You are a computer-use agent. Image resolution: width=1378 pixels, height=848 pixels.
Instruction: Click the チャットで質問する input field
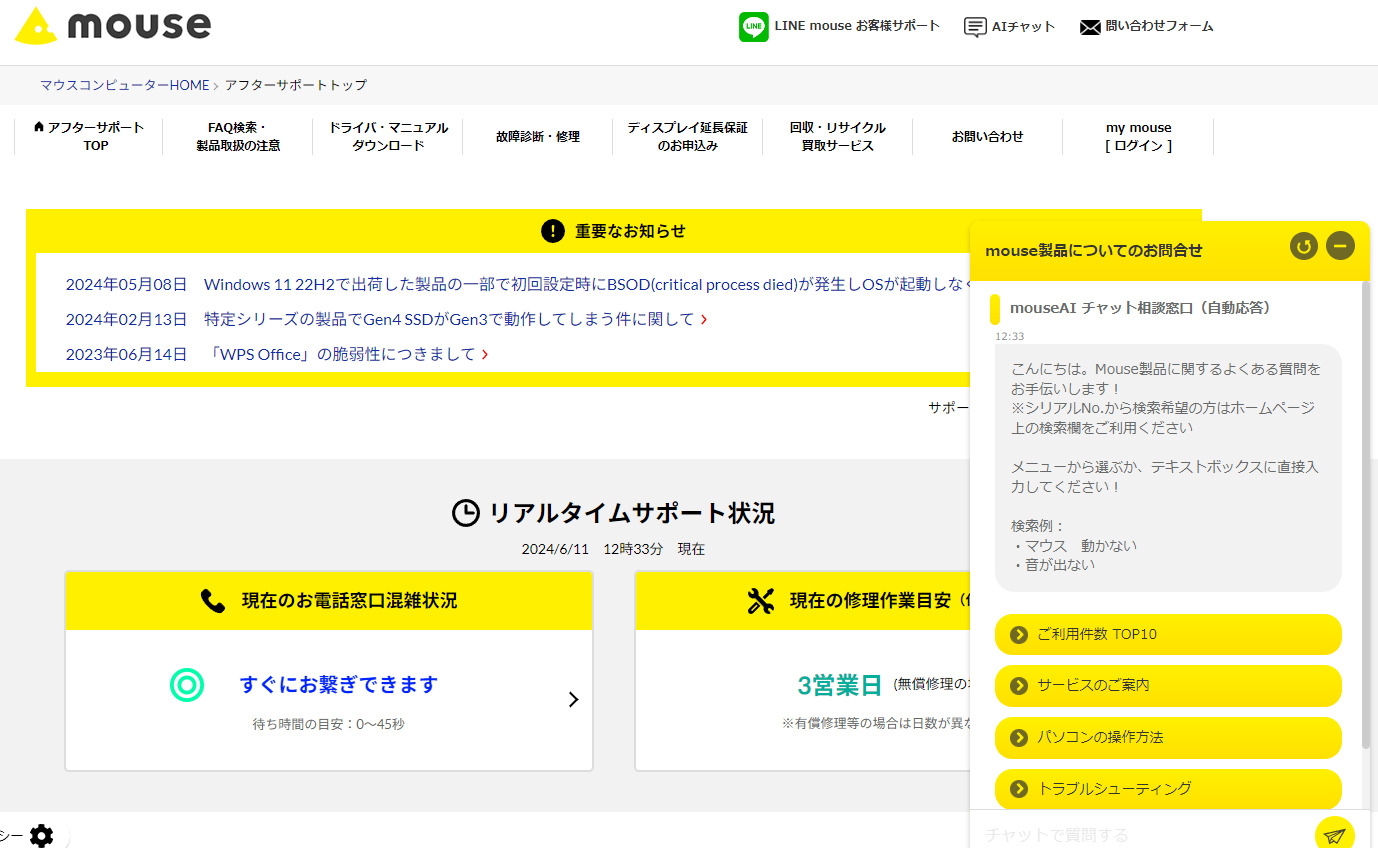[1130, 833]
